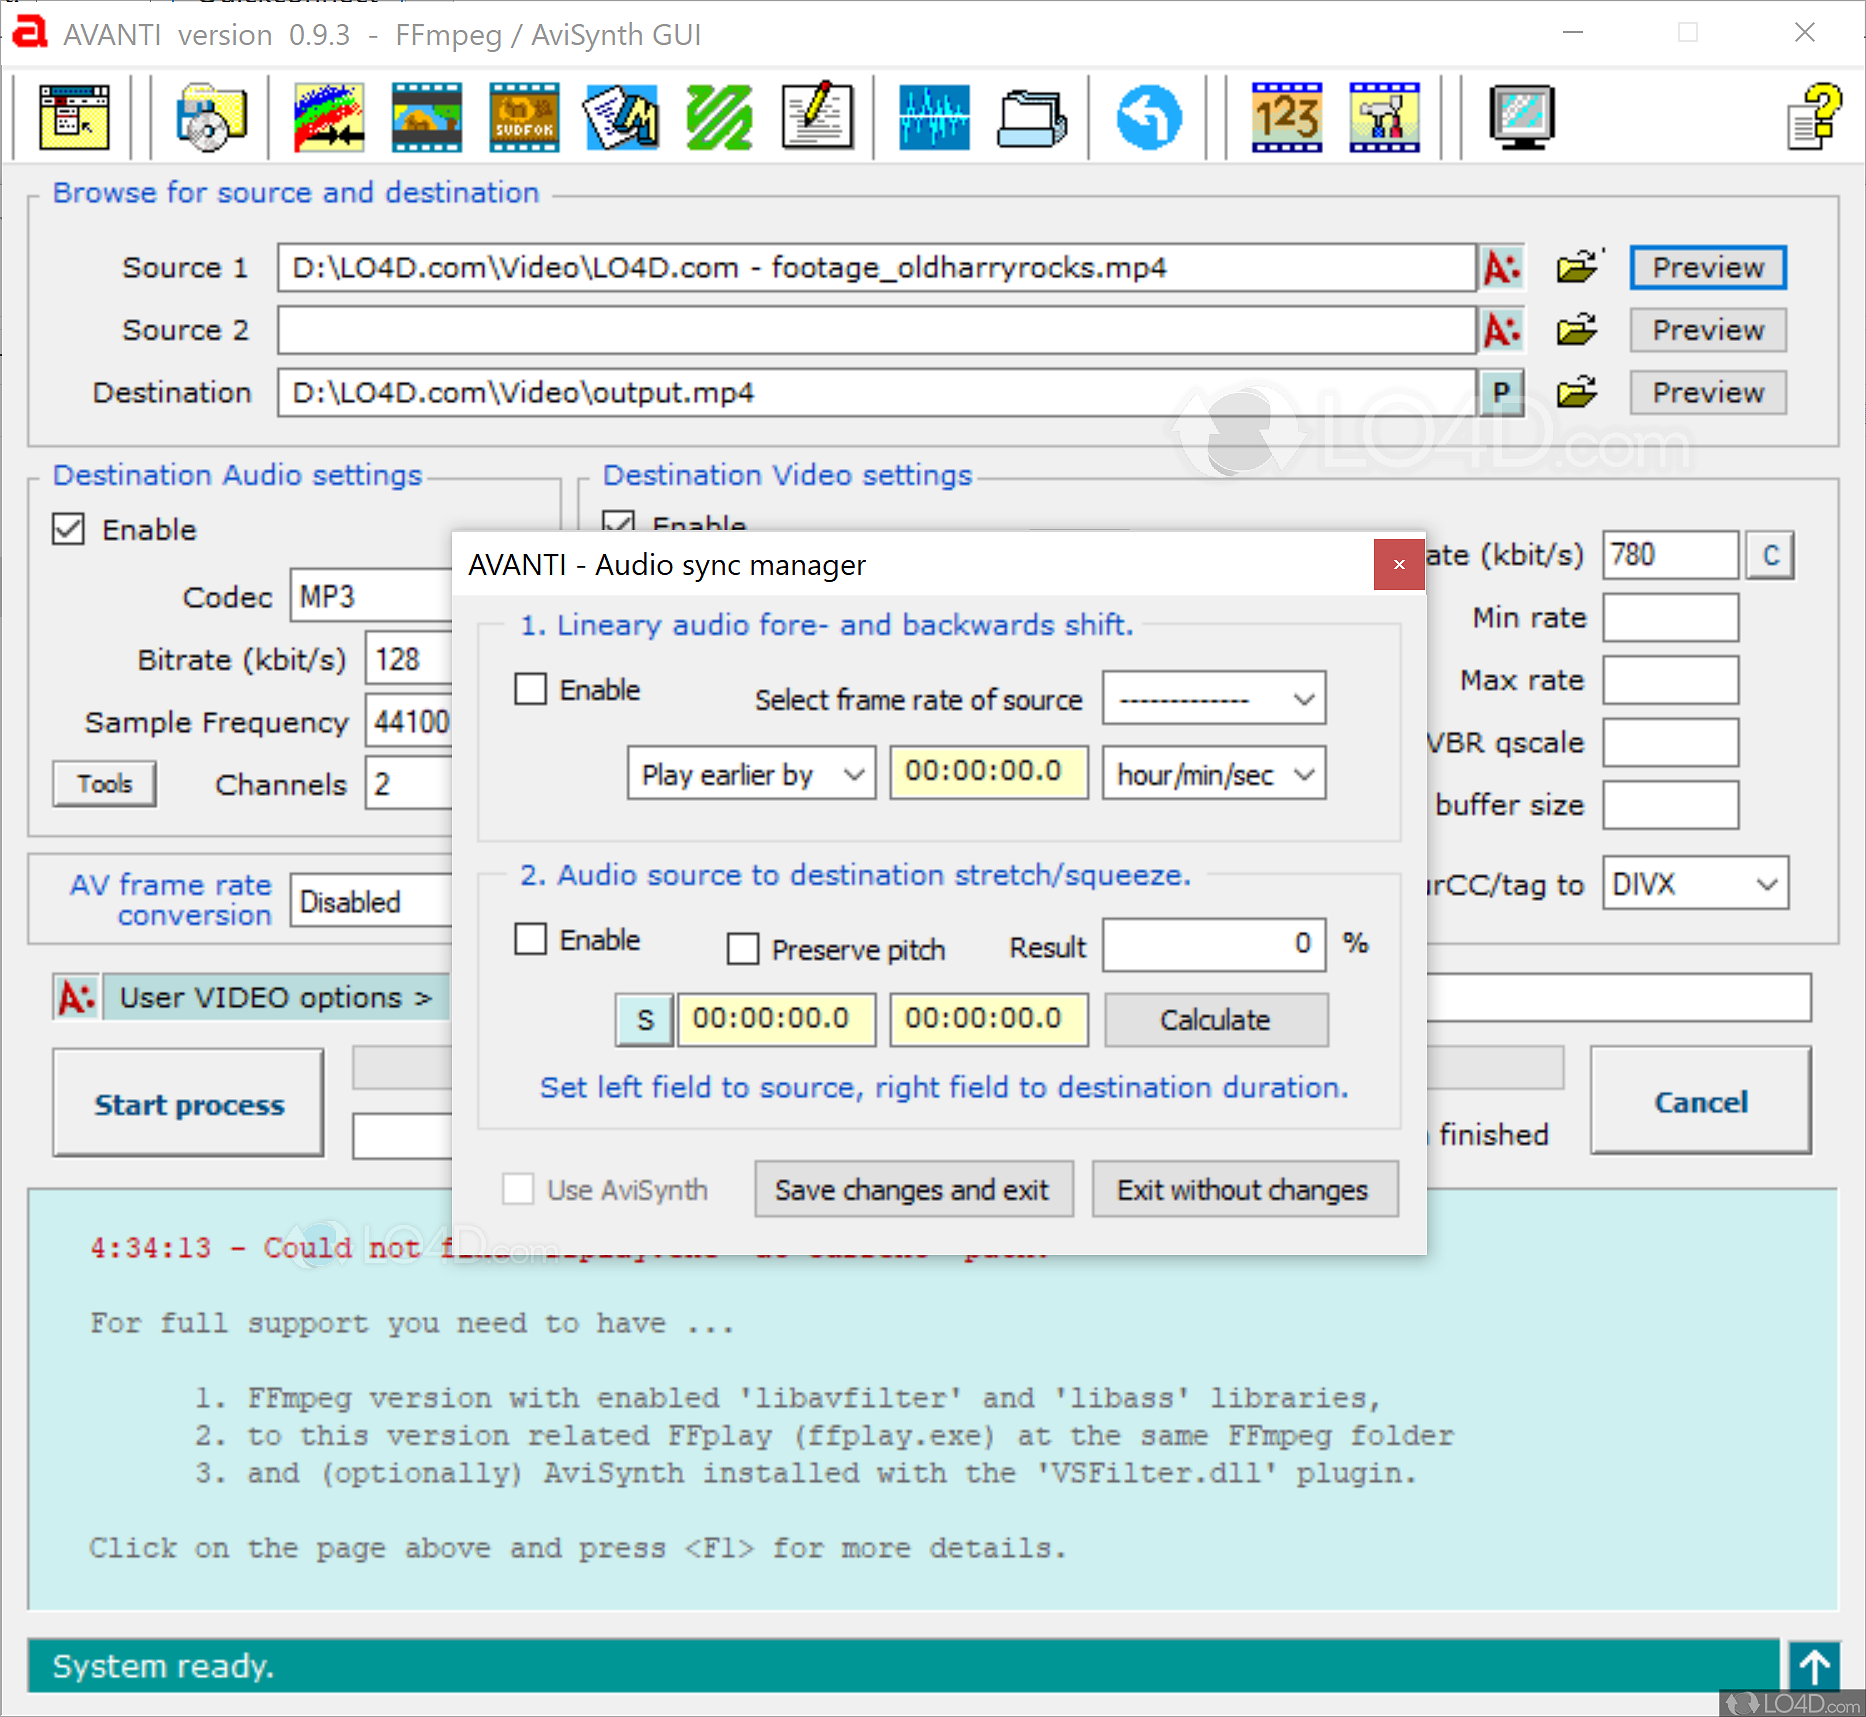This screenshot has height=1717, width=1866.
Task: Open the MP3 Codec dropdown
Action: pyautogui.click(x=372, y=596)
